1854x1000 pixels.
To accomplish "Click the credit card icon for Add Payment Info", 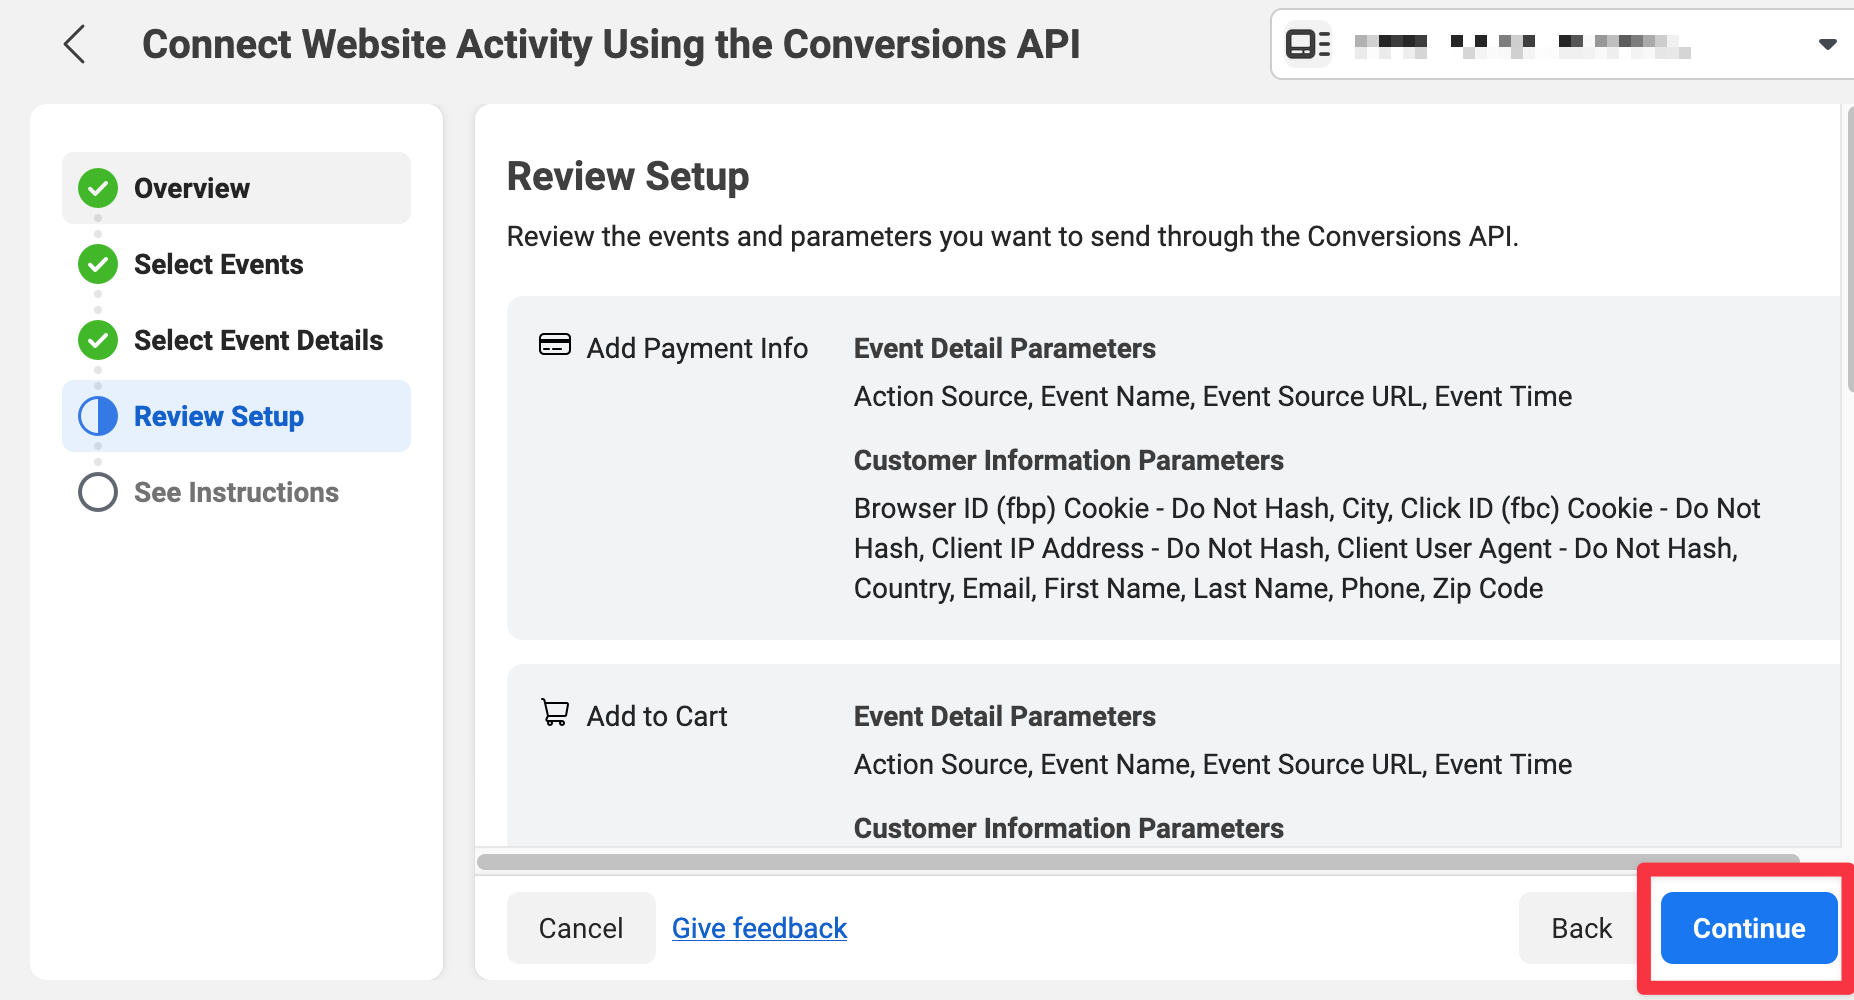I will point(555,345).
